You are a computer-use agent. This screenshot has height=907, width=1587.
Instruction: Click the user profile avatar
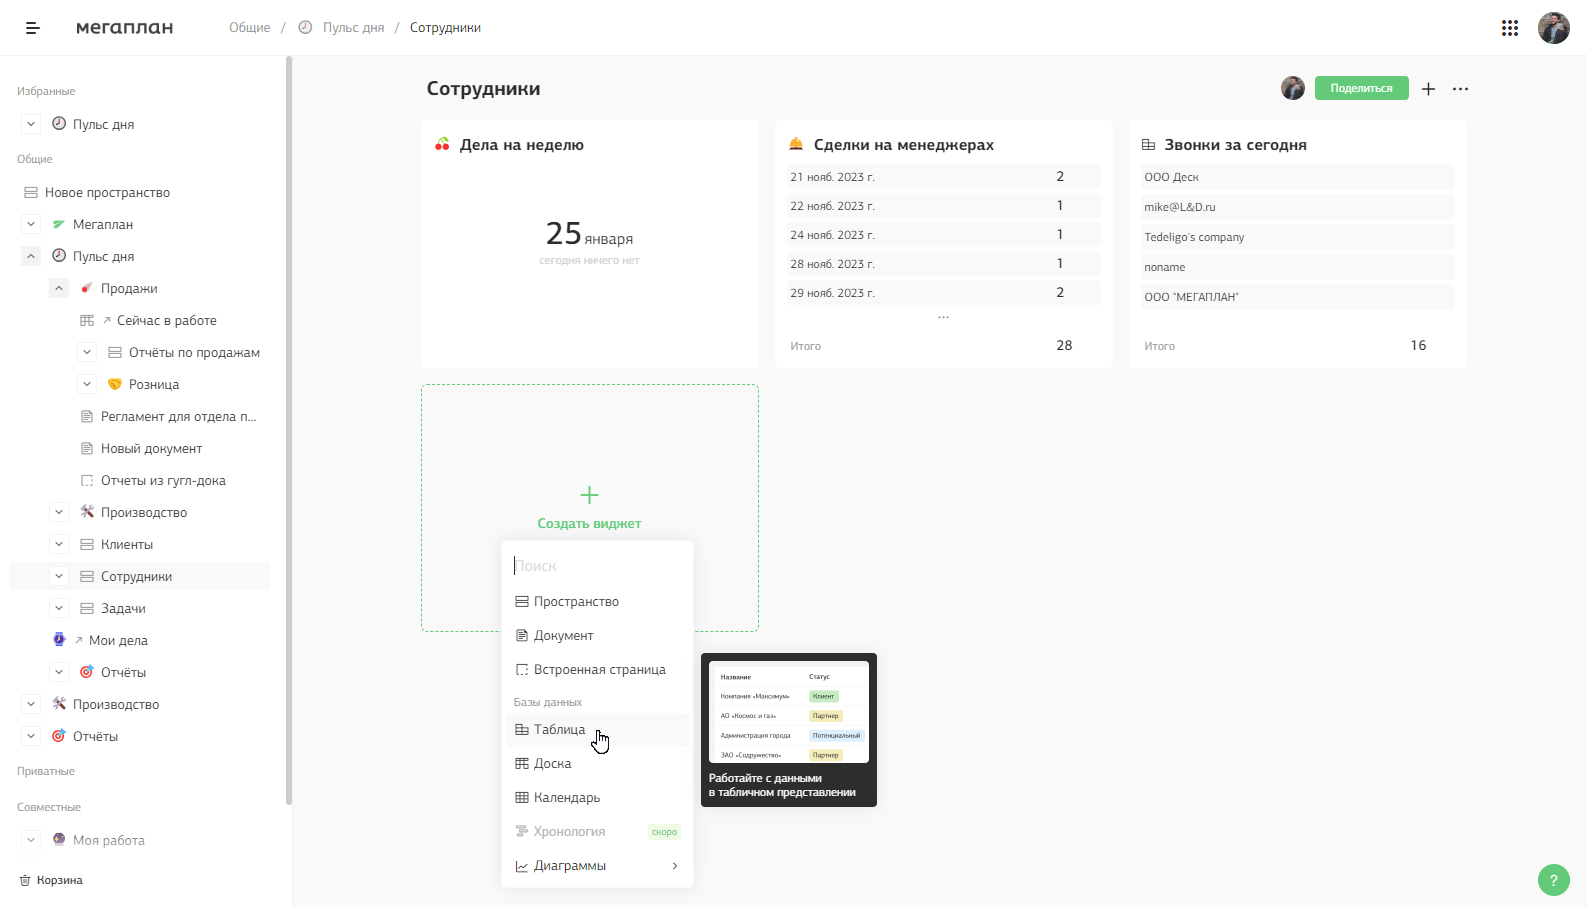click(1553, 28)
